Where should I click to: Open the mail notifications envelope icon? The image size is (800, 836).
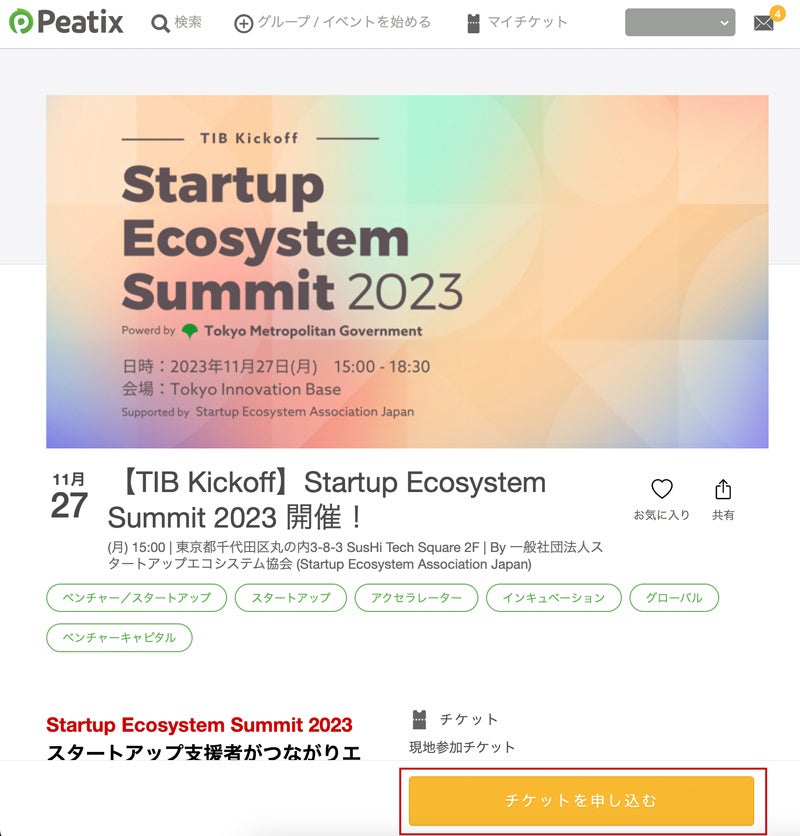pyautogui.click(x=764, y=23)
